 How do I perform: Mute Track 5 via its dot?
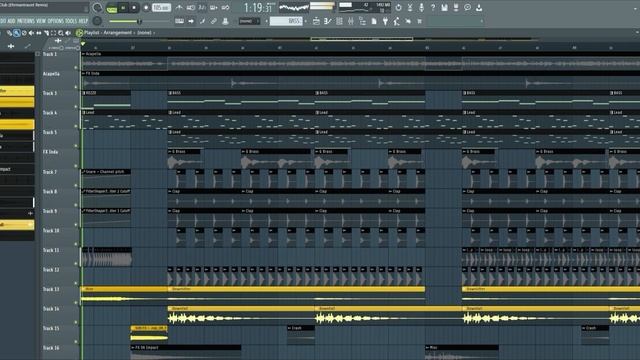[76, 146]
